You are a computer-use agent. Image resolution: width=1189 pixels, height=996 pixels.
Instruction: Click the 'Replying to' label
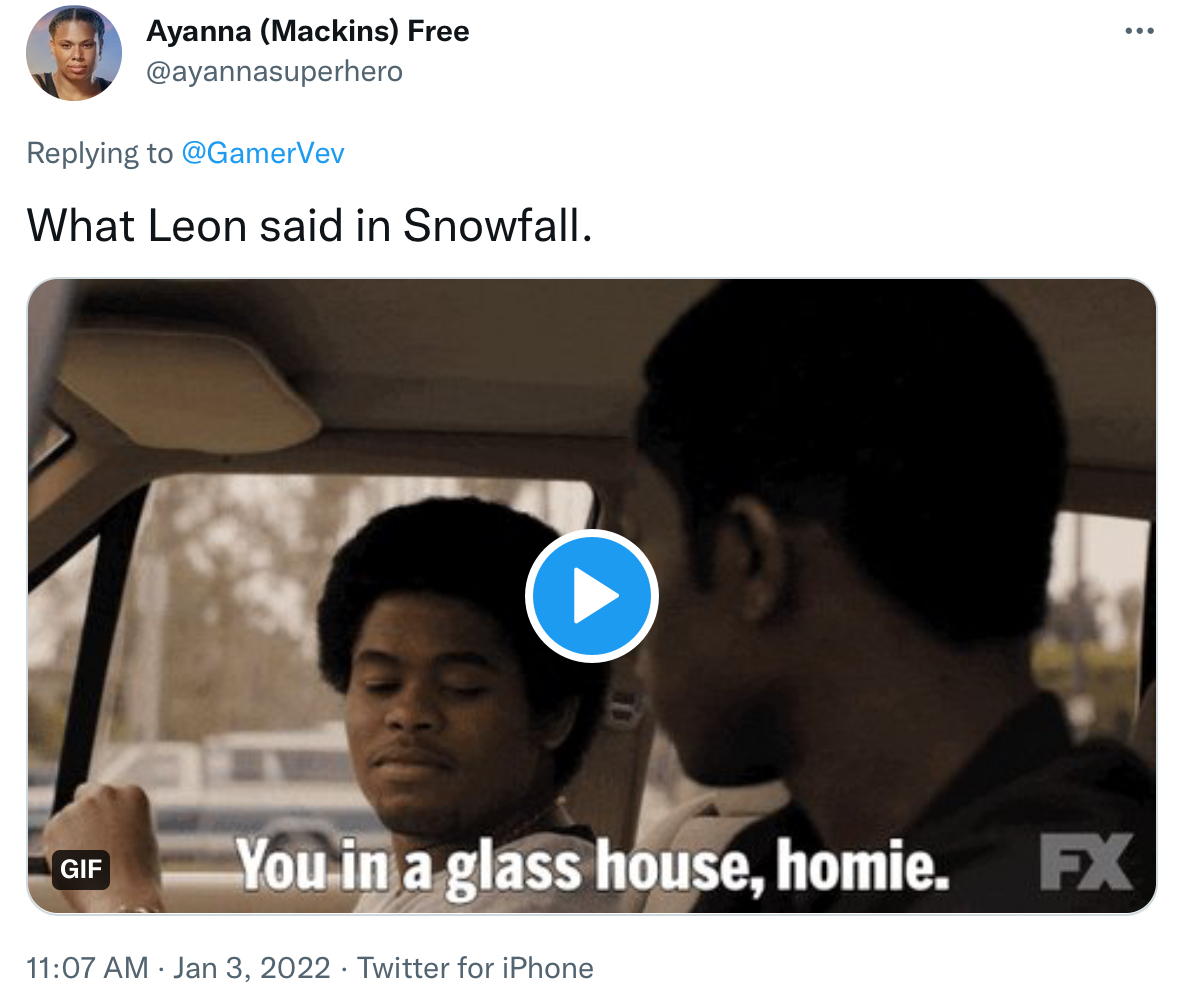[x=100, y=153]
